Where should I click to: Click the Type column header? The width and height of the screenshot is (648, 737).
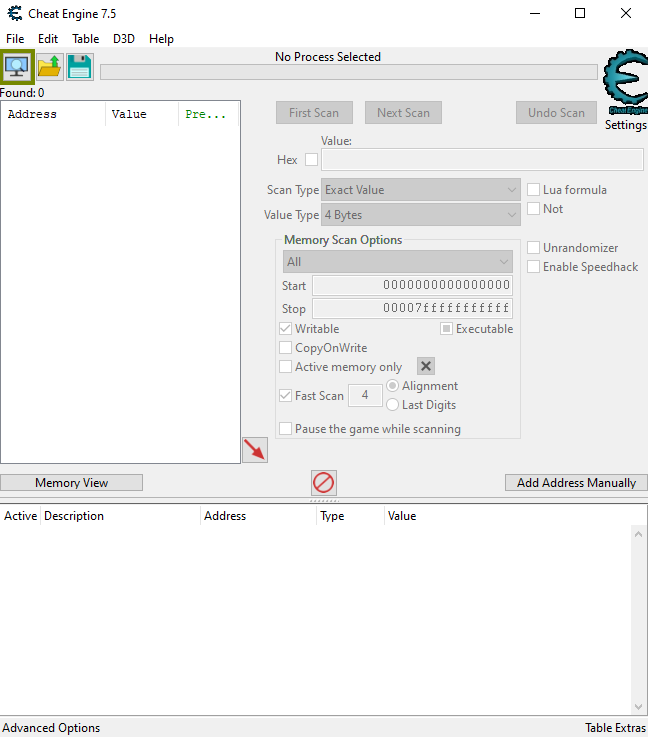pyautogui.click(x=351, y=516)
